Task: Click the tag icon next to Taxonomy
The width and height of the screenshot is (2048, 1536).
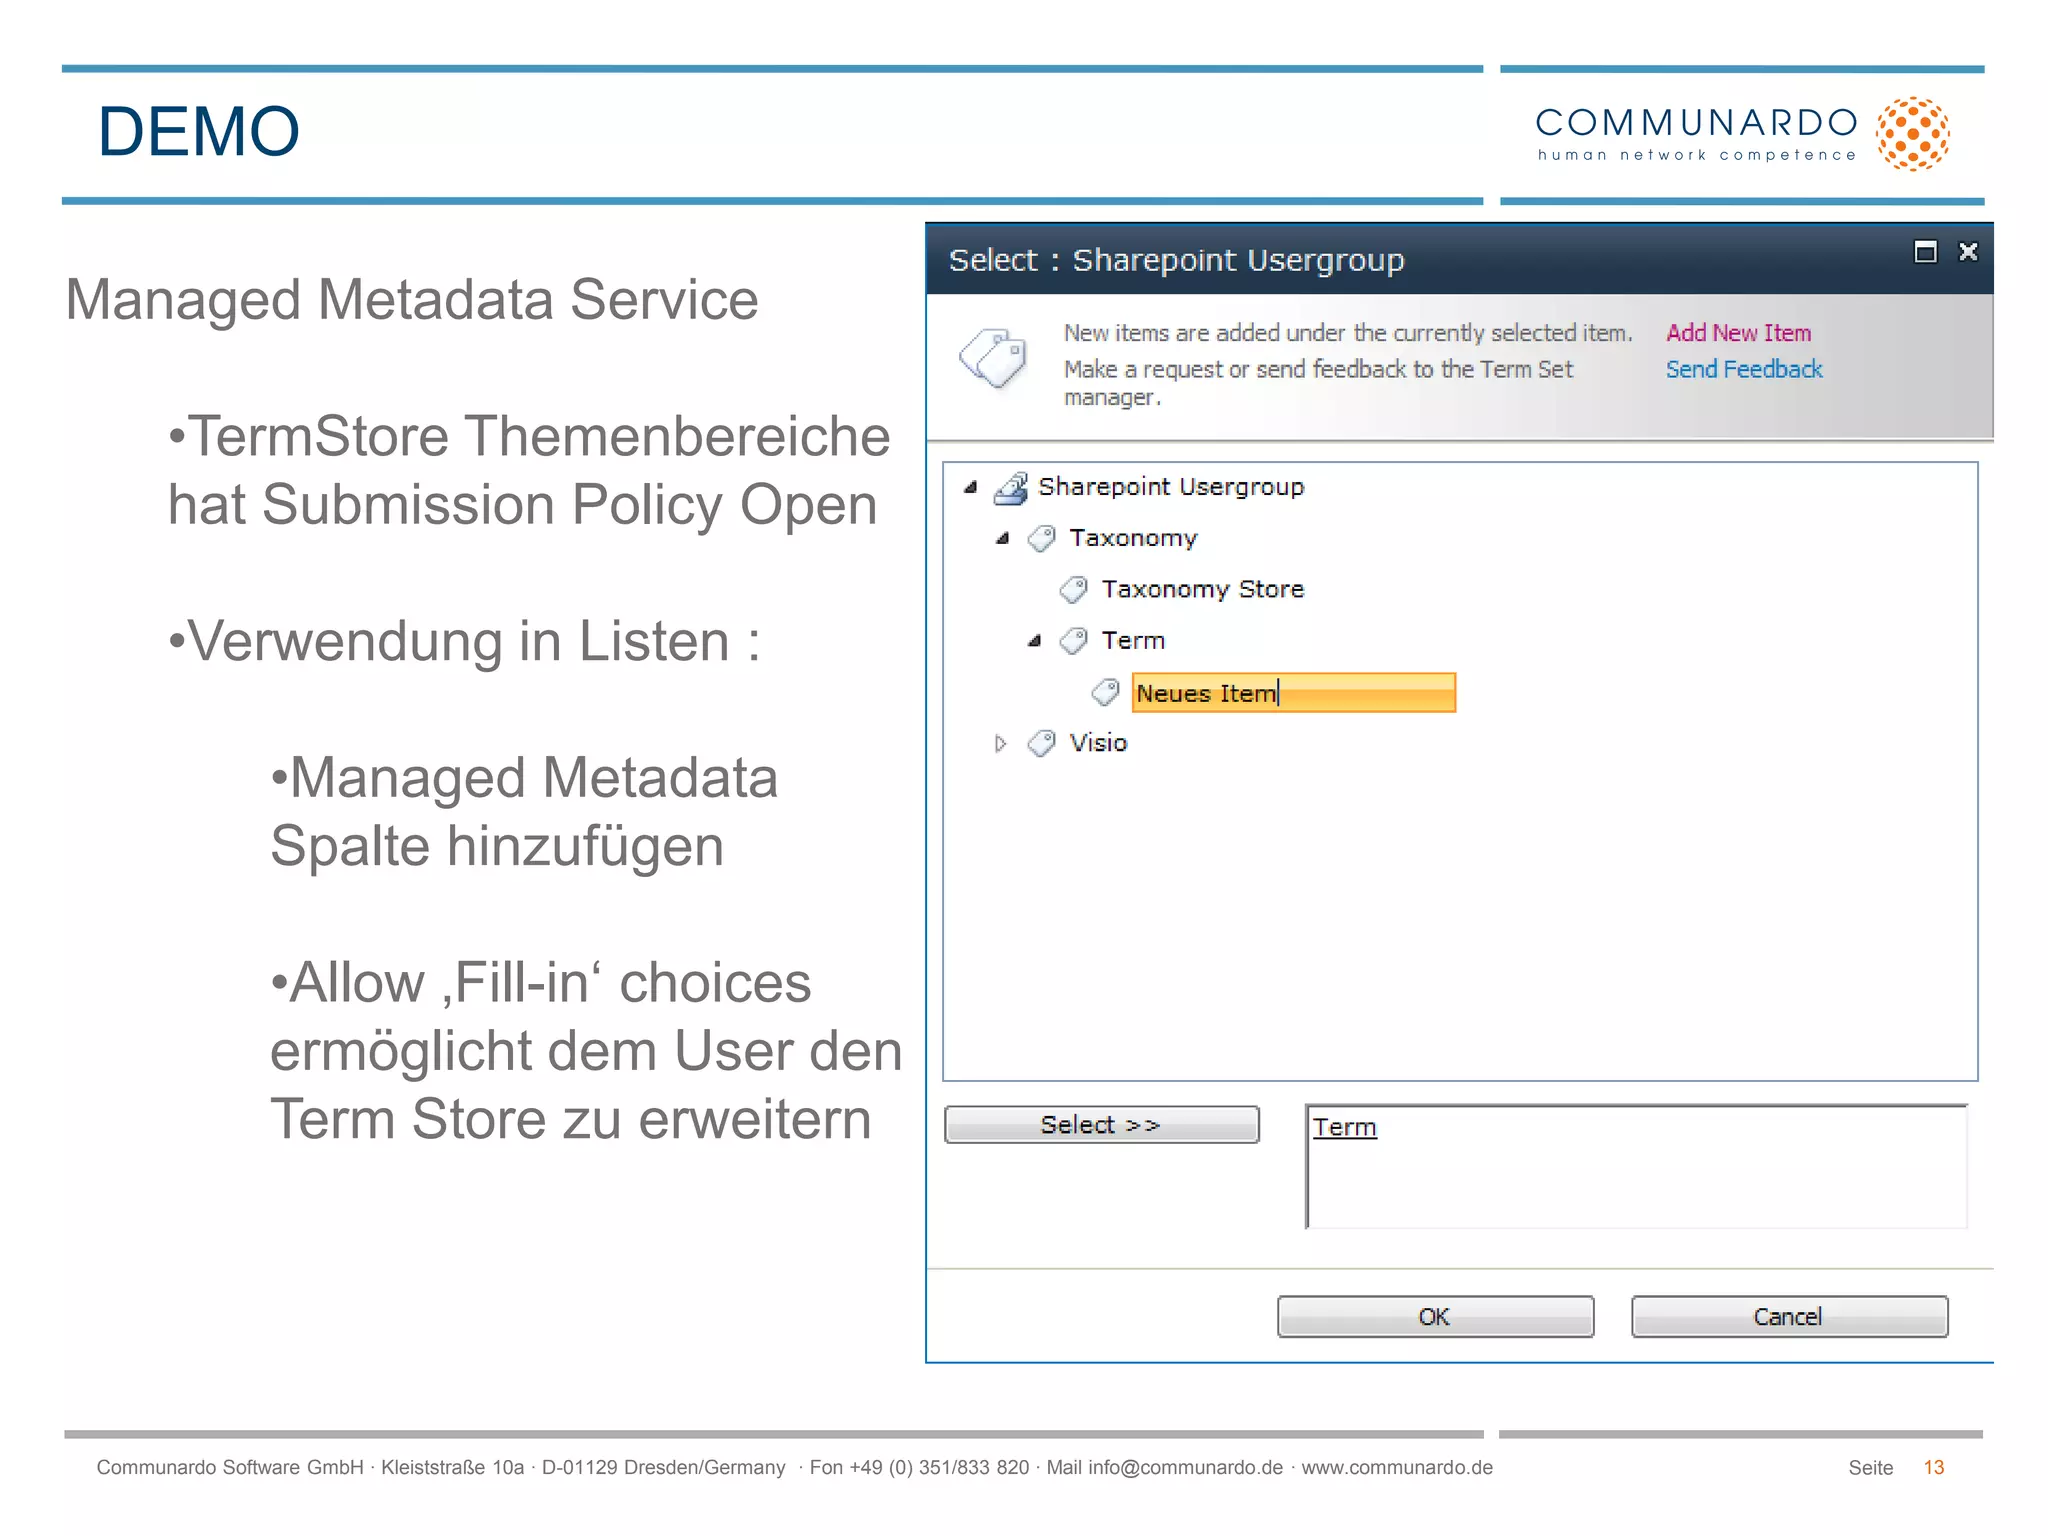Action: tap(1041, 539)
